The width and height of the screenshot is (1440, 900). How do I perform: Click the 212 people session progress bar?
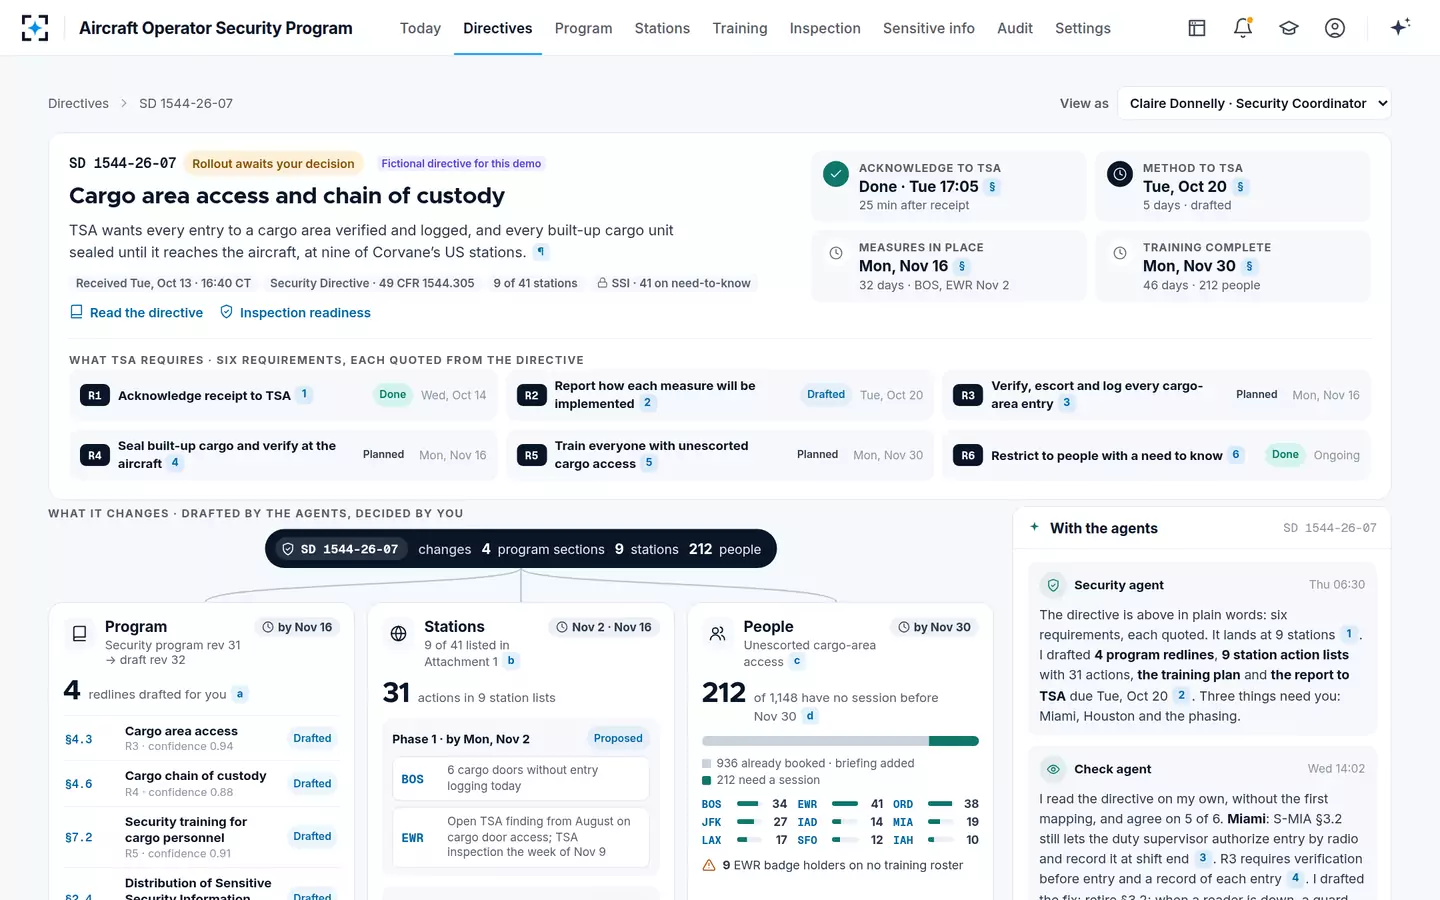coord(840,741)
